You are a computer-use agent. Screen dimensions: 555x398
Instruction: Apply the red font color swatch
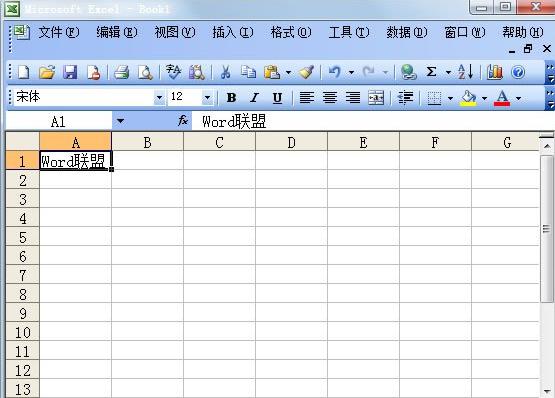coord(502,98)
